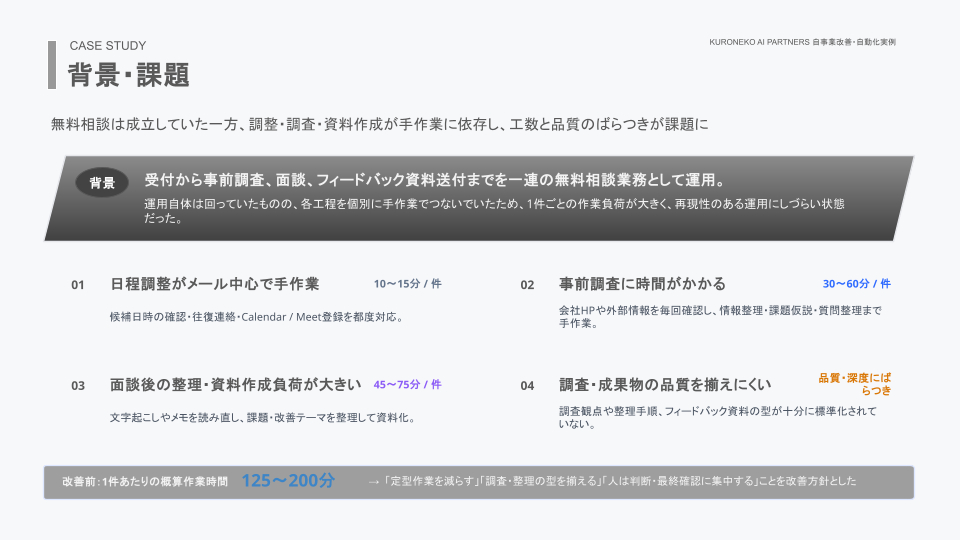Click the paragraph starting '運用自体は回っていたものの'
The image size is (960, 540).
(x=494, y=211)
